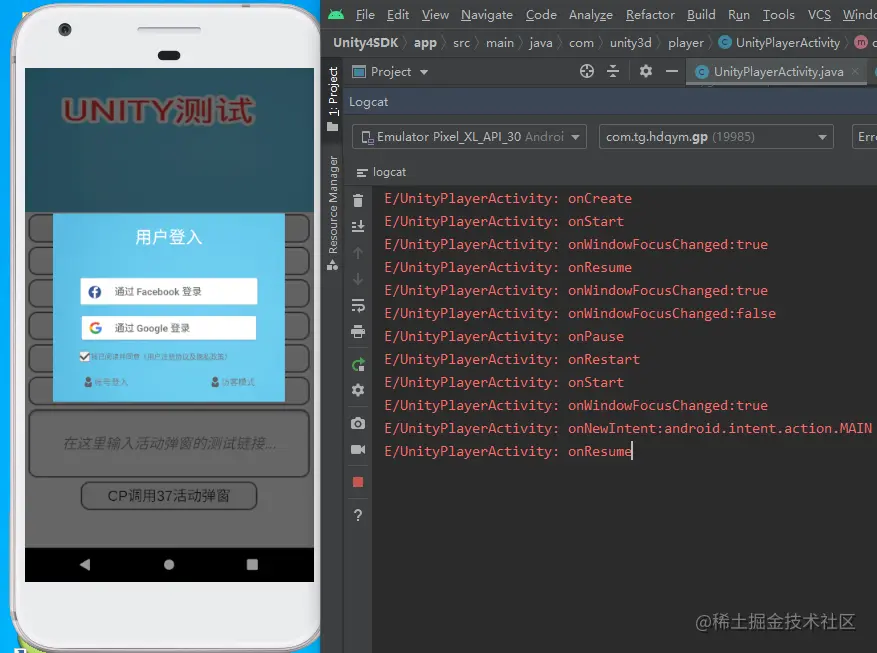Clear logcat with the trash icon

tap(358, 200)
